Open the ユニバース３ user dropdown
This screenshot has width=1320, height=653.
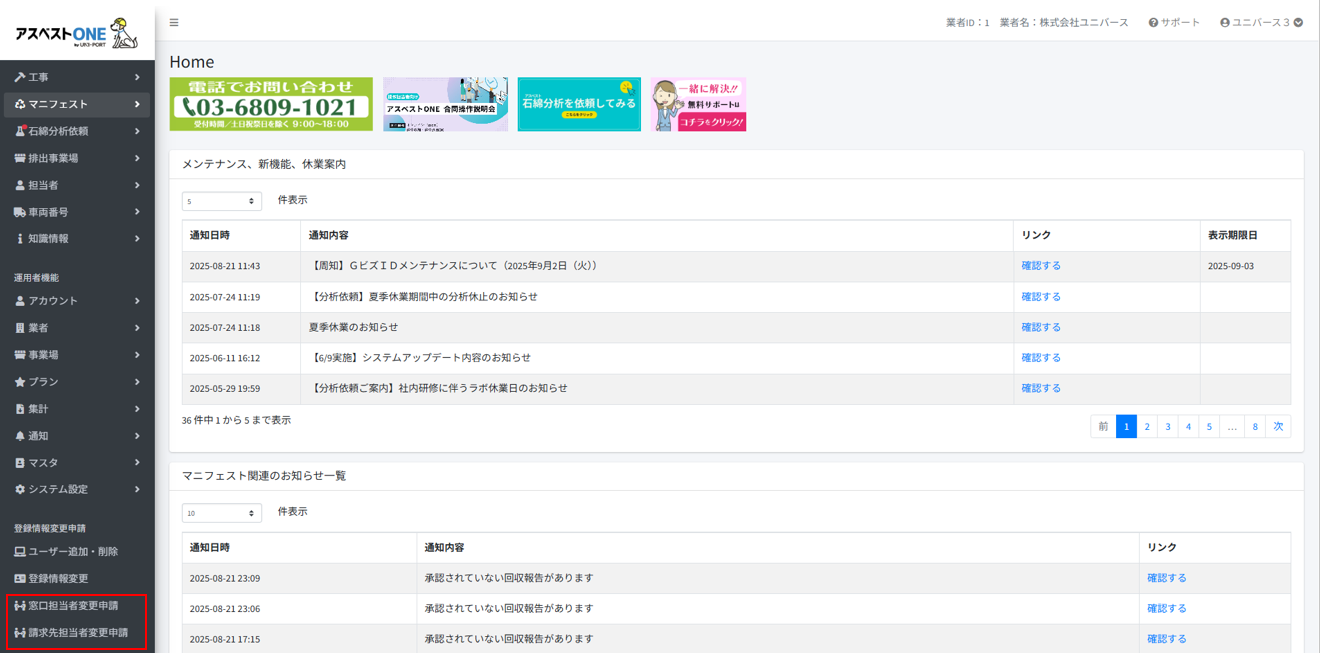1261,22
